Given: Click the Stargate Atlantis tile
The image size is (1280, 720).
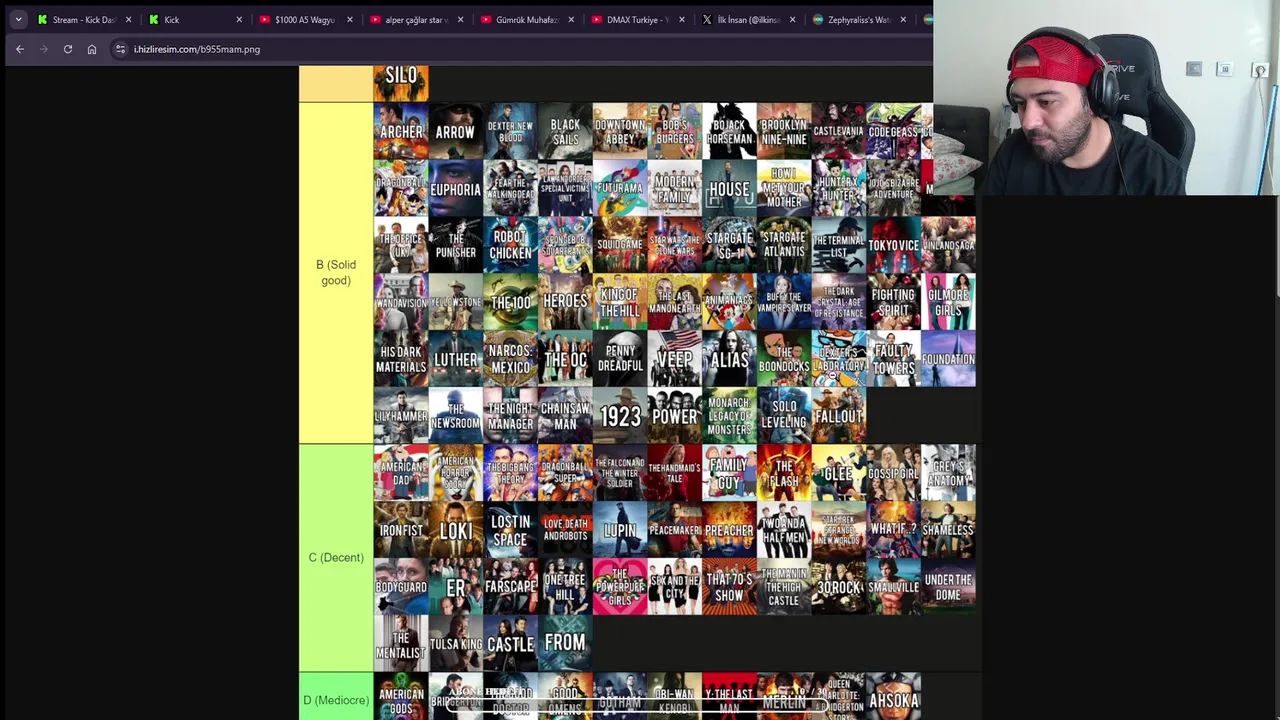Looking at the screenshot, I should 784,245.
